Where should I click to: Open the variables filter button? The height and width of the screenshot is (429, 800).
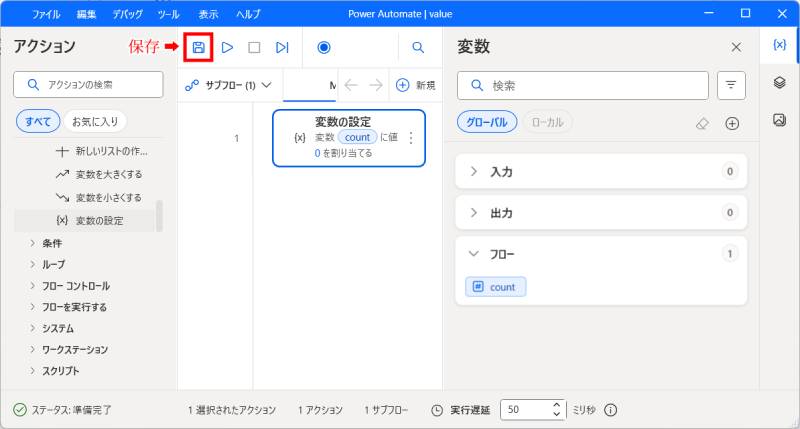coord(731,85)
